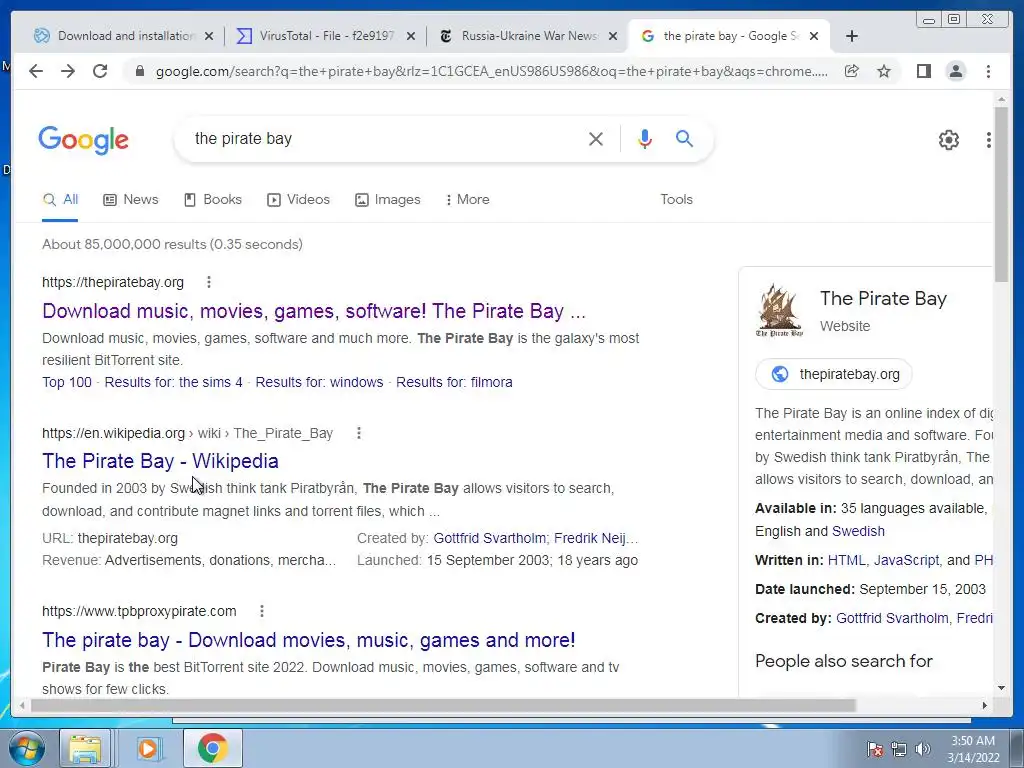The image size is (1024, 768).
Task: Start voice search with microphone icon
Action: coord(645,138)
